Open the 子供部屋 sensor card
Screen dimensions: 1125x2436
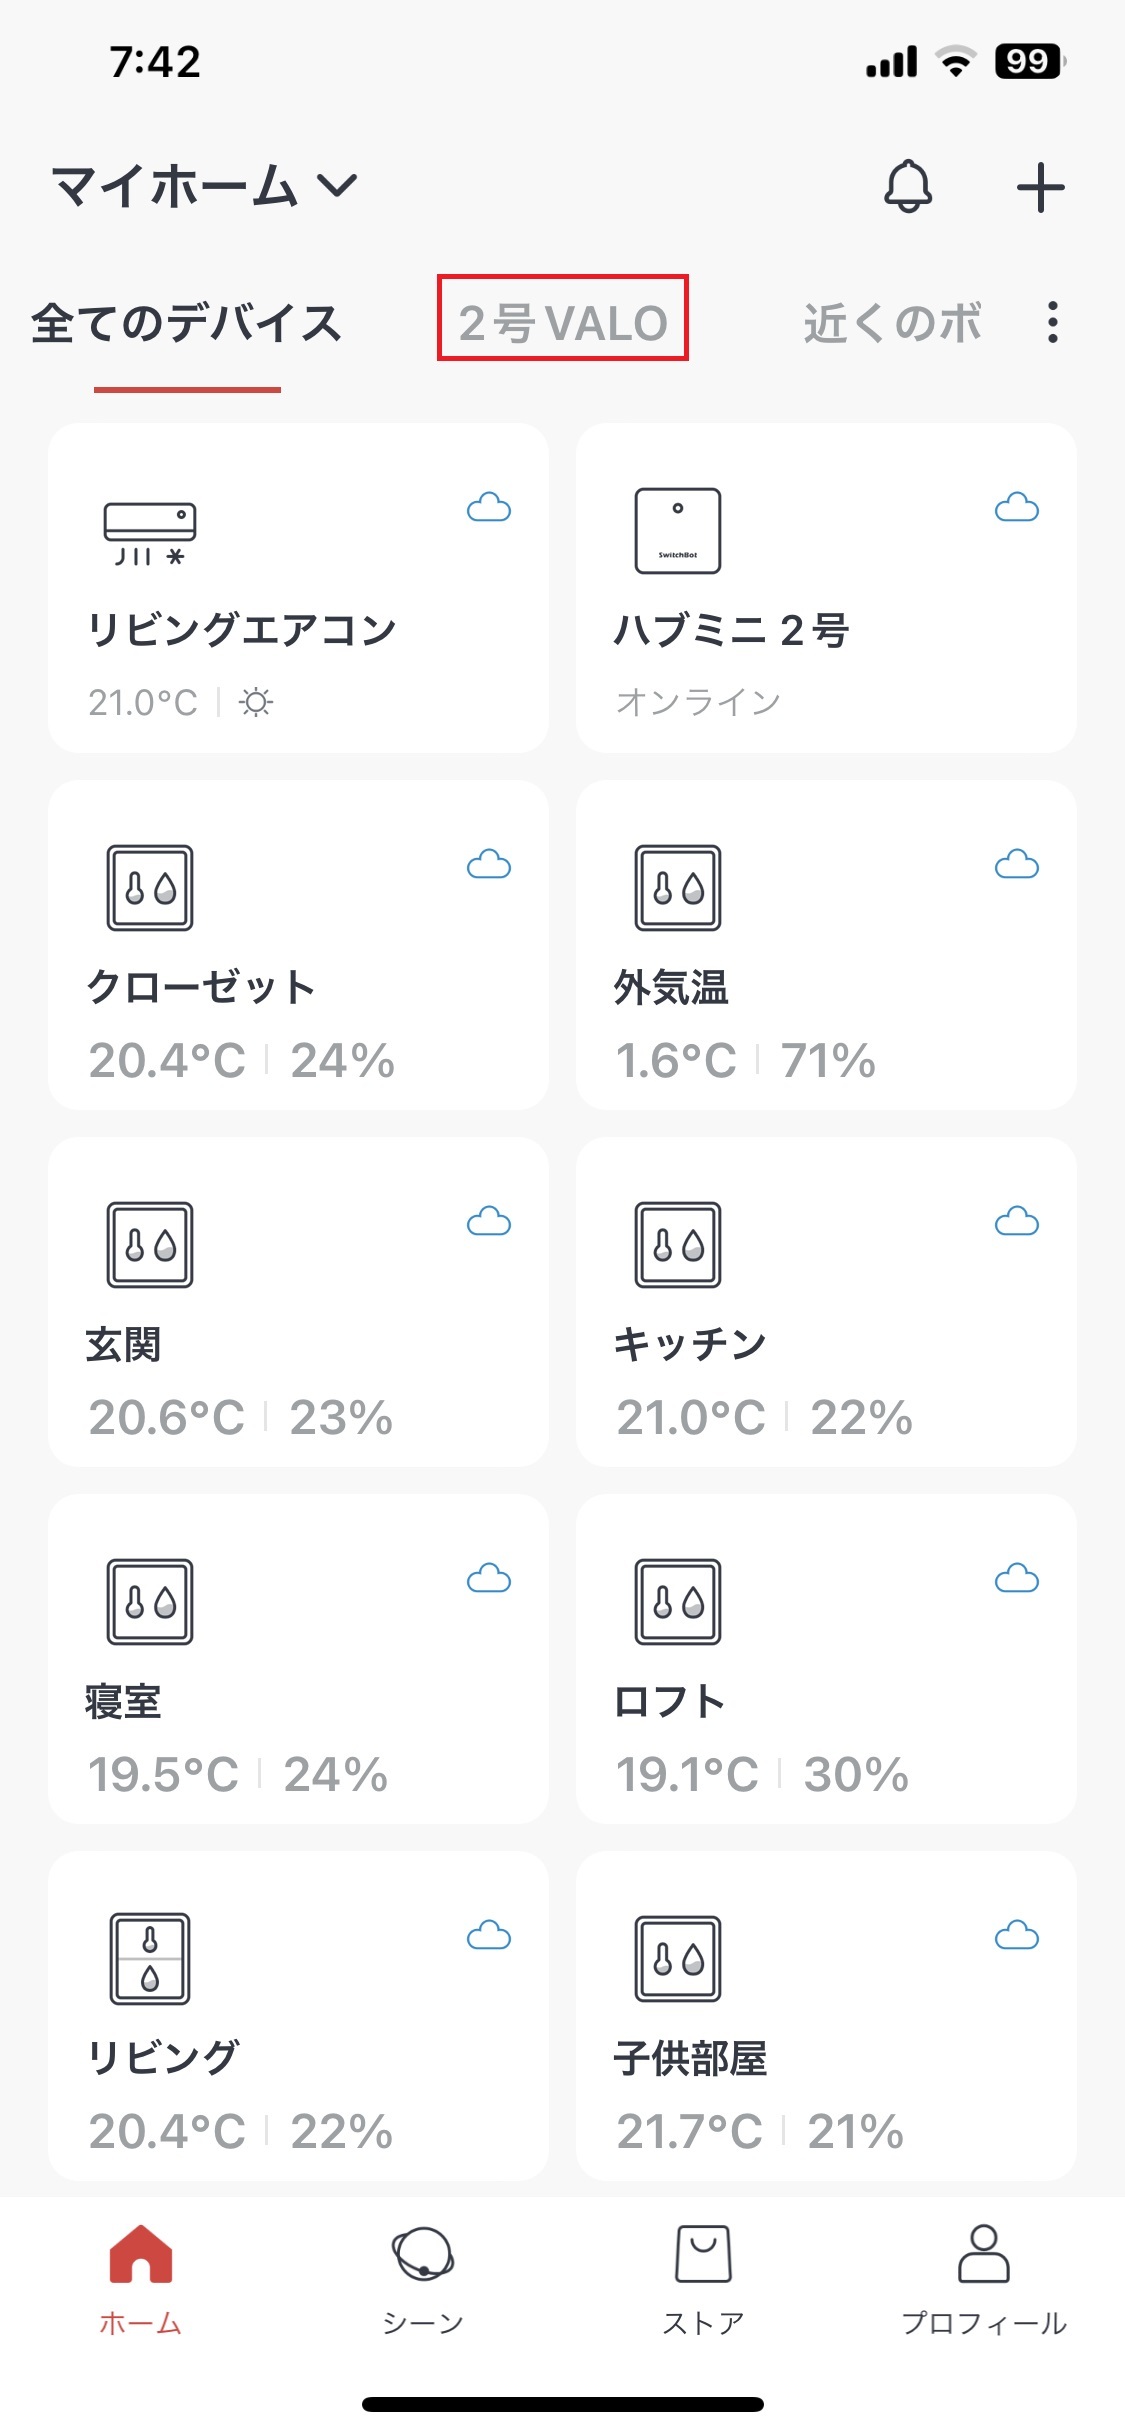[826, 2016]
